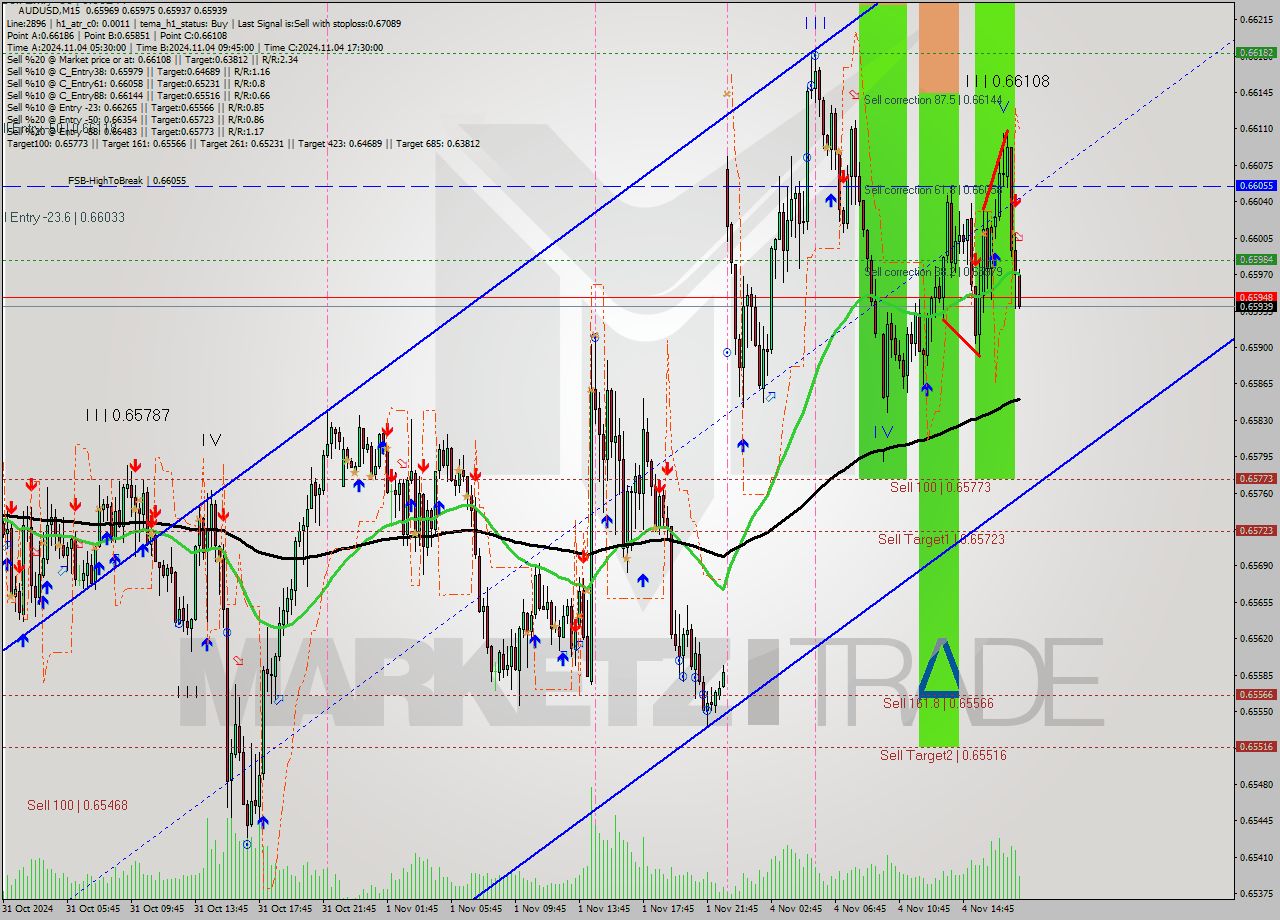This screenshot has width=1280, height=920.
Task: Click the Sell correction 87.5 | 0.66144 label
Action: (x=933, y=100)
